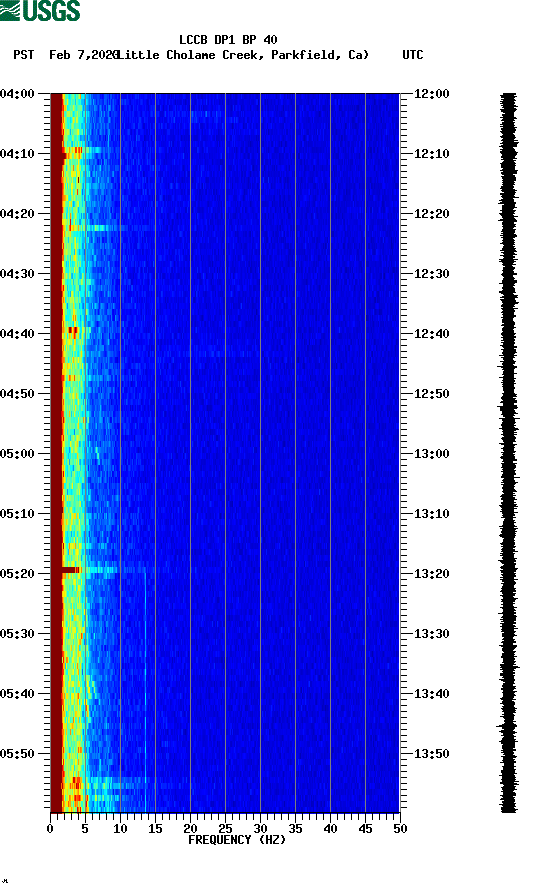Click the seismogram waveform trace on the right
The image size is (552, 892).
point(509,453)
